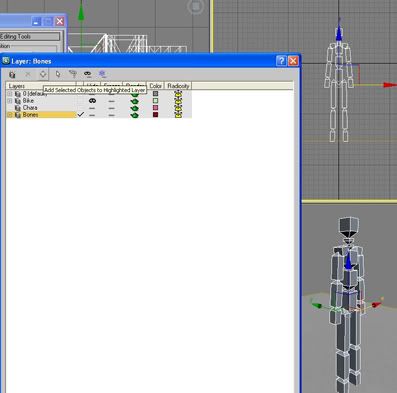Highlight selected objects' layers icon
397x393 pixels.
(73, 74)
